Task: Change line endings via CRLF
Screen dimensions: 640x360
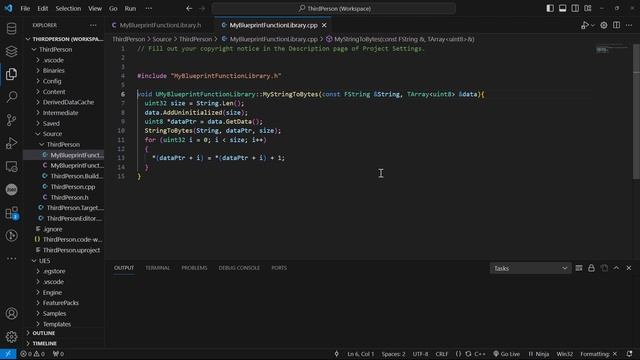Action: tap(442, 354)
